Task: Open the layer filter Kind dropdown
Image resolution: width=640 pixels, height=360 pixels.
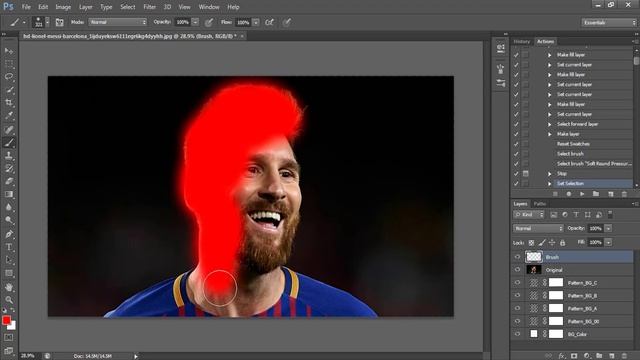Action: pos(529,215)
